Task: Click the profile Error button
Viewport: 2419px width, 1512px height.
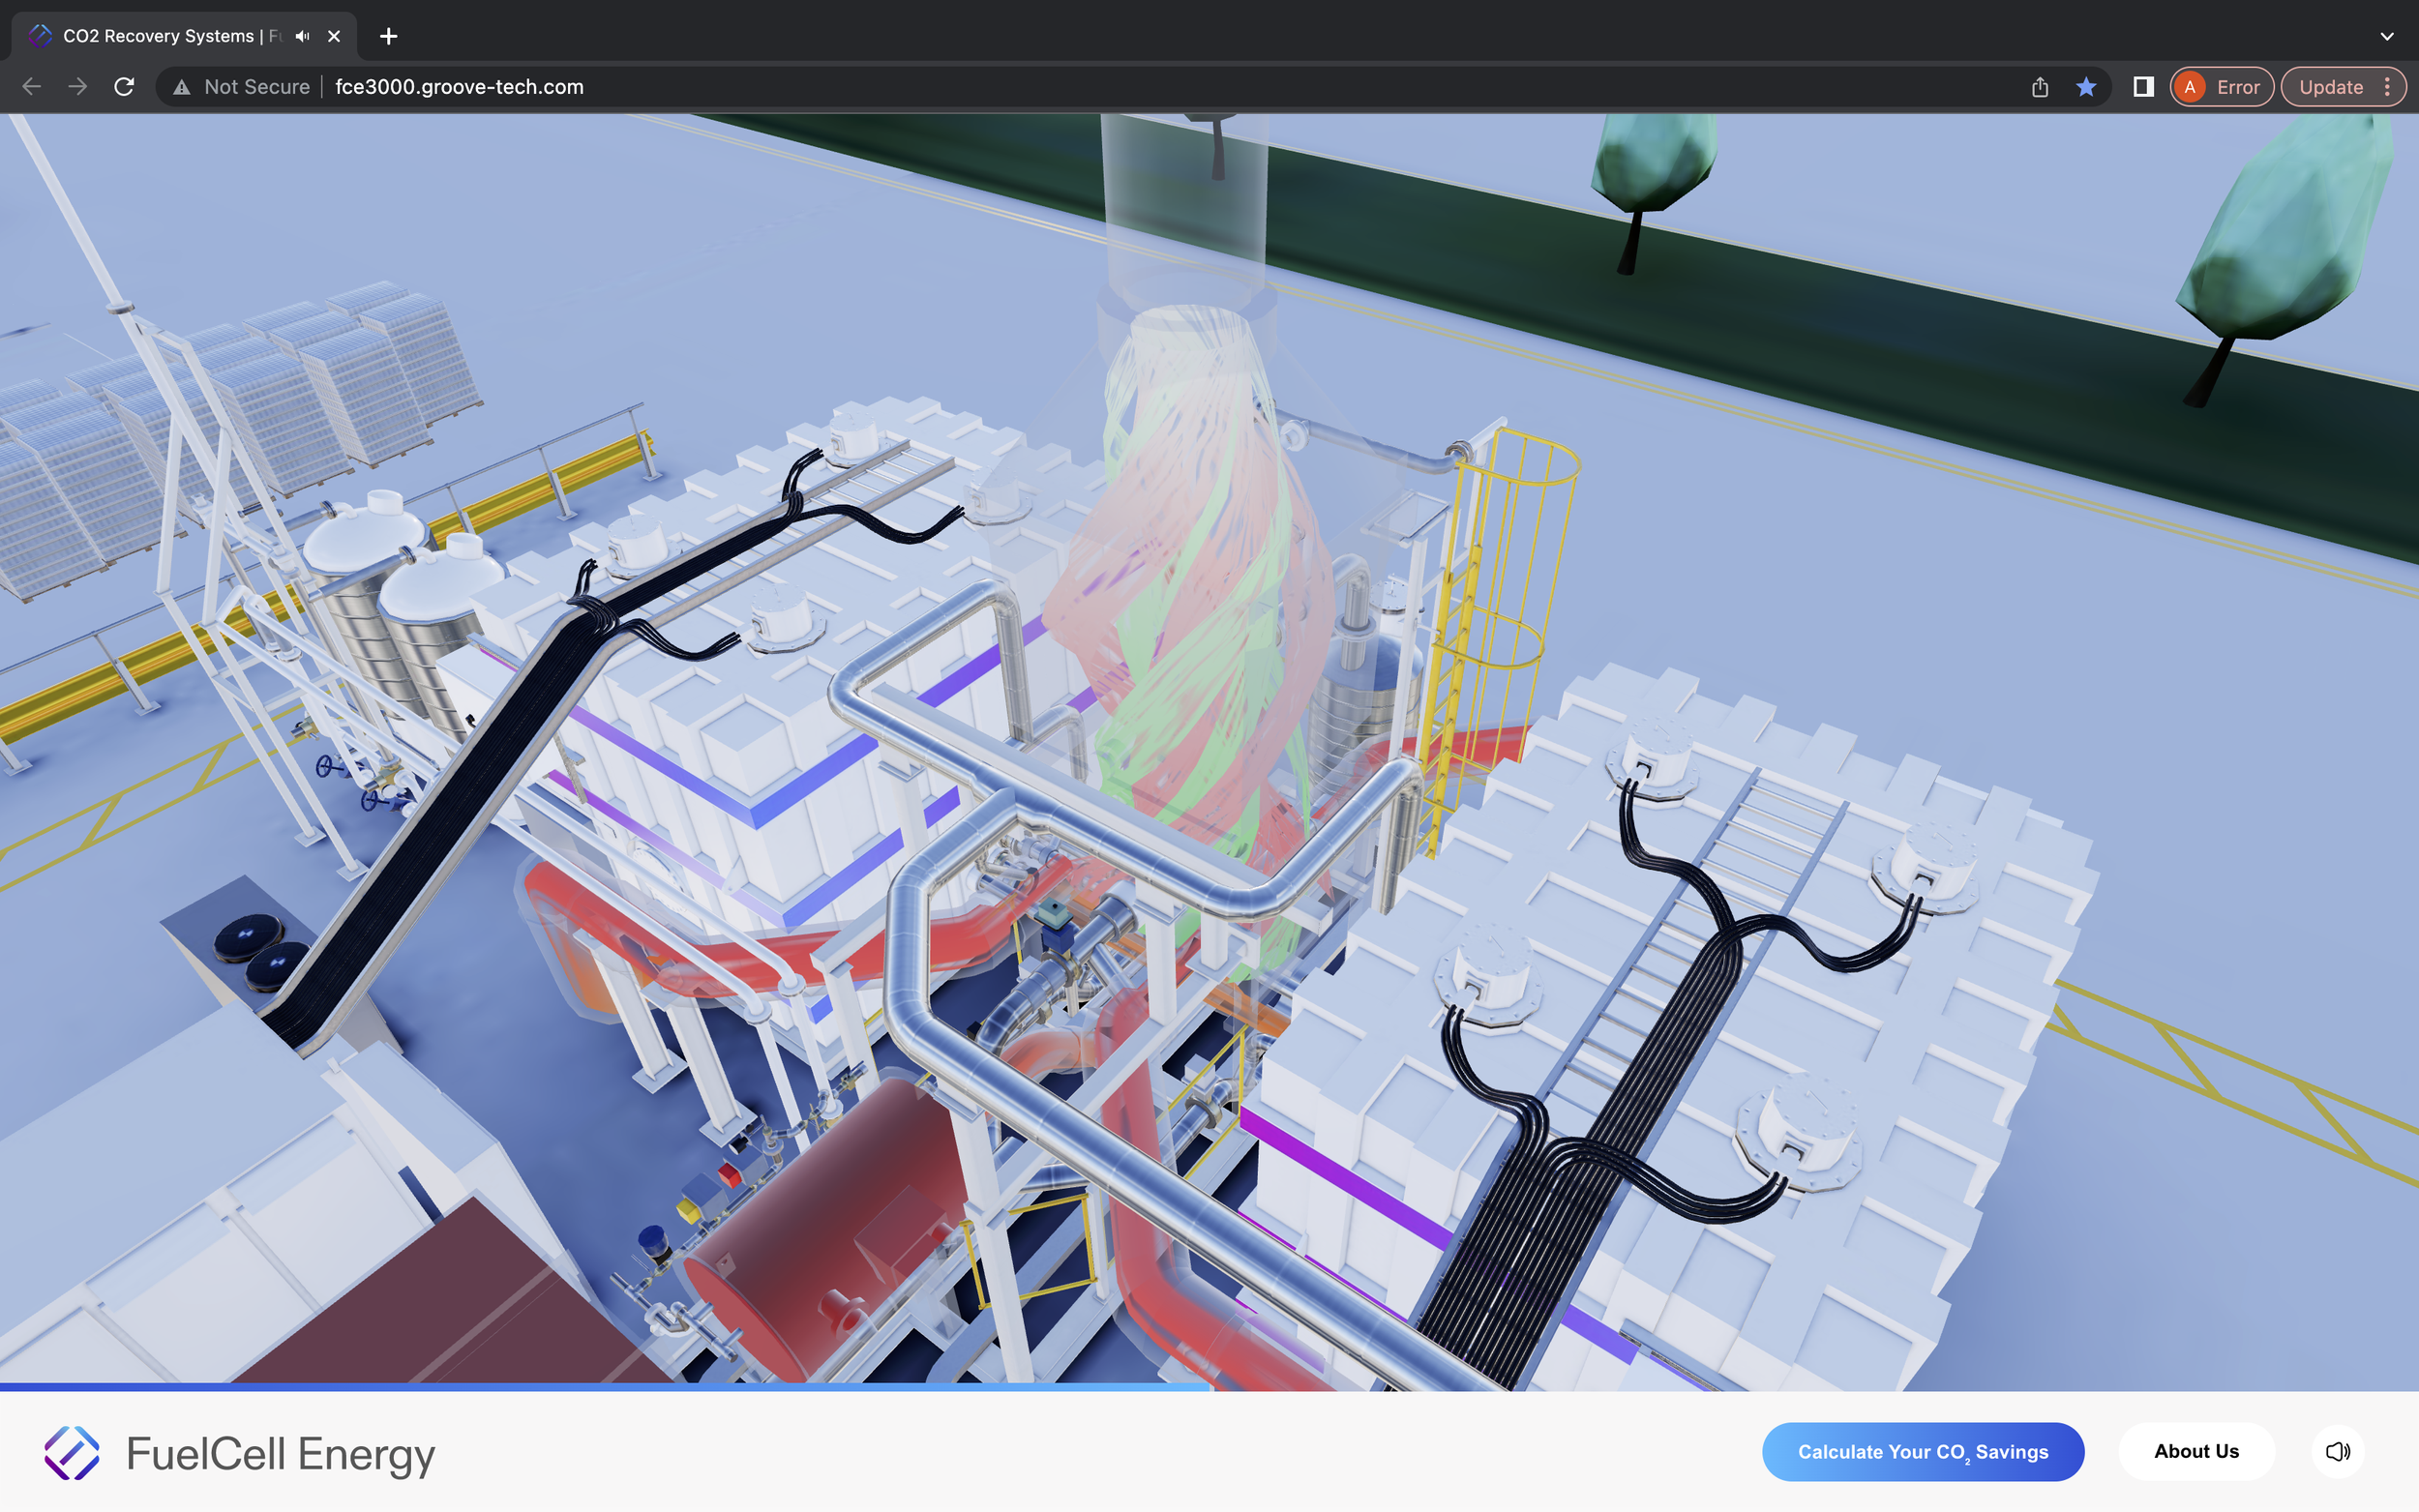Action: 2221,87
